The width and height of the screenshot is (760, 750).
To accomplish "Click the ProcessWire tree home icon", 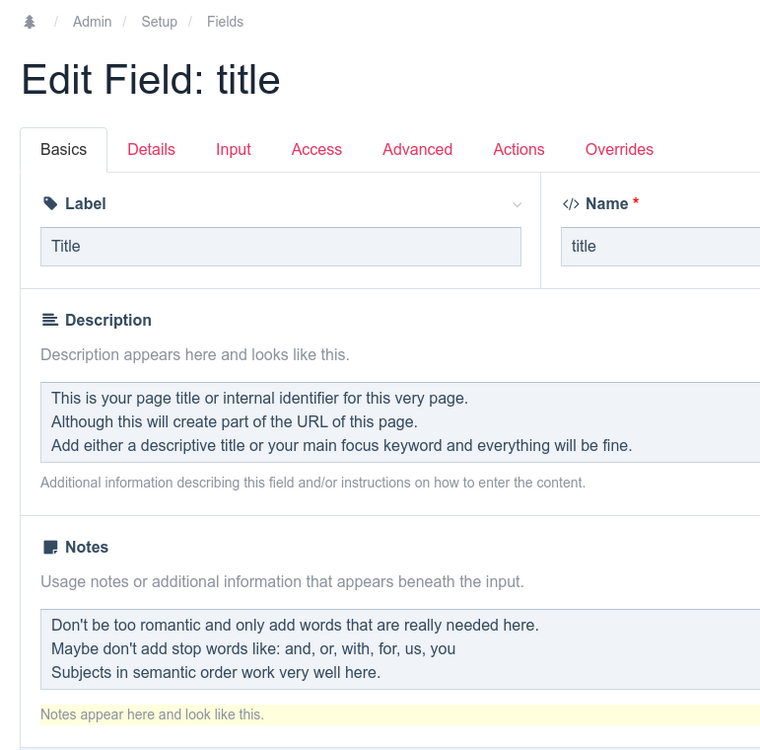I will point(30,22).
